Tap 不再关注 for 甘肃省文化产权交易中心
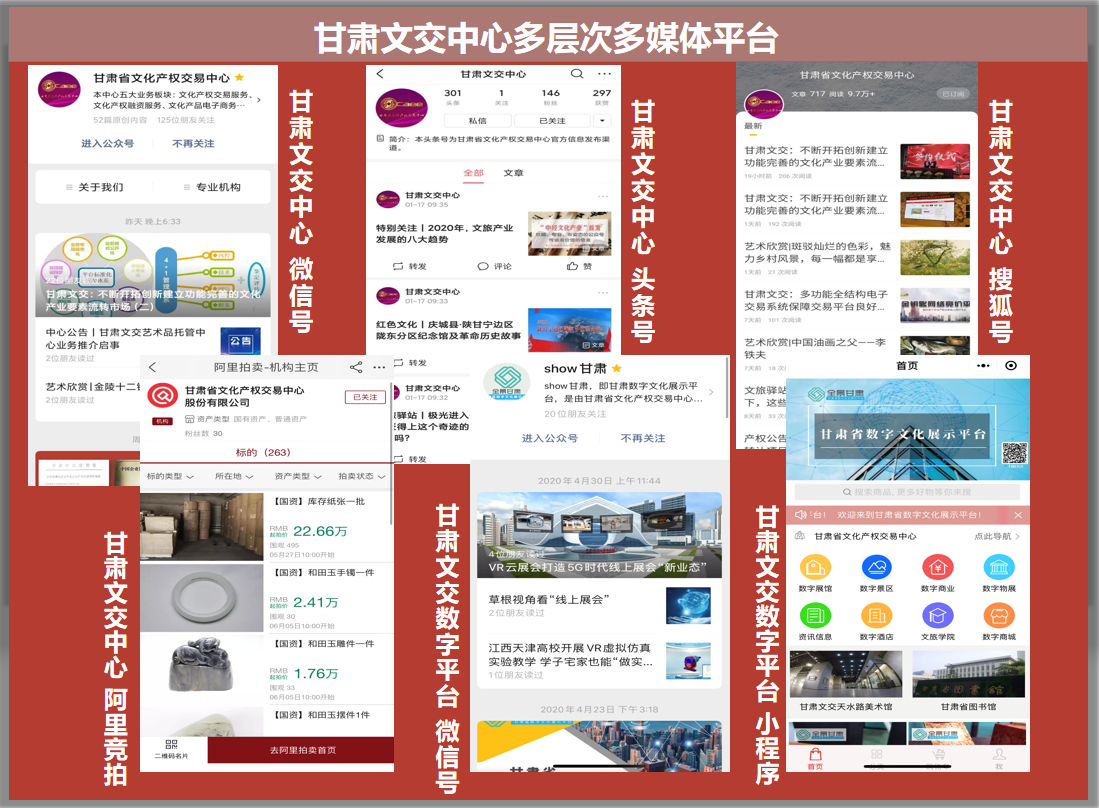1099x808 pixels. tap(193, 144)
